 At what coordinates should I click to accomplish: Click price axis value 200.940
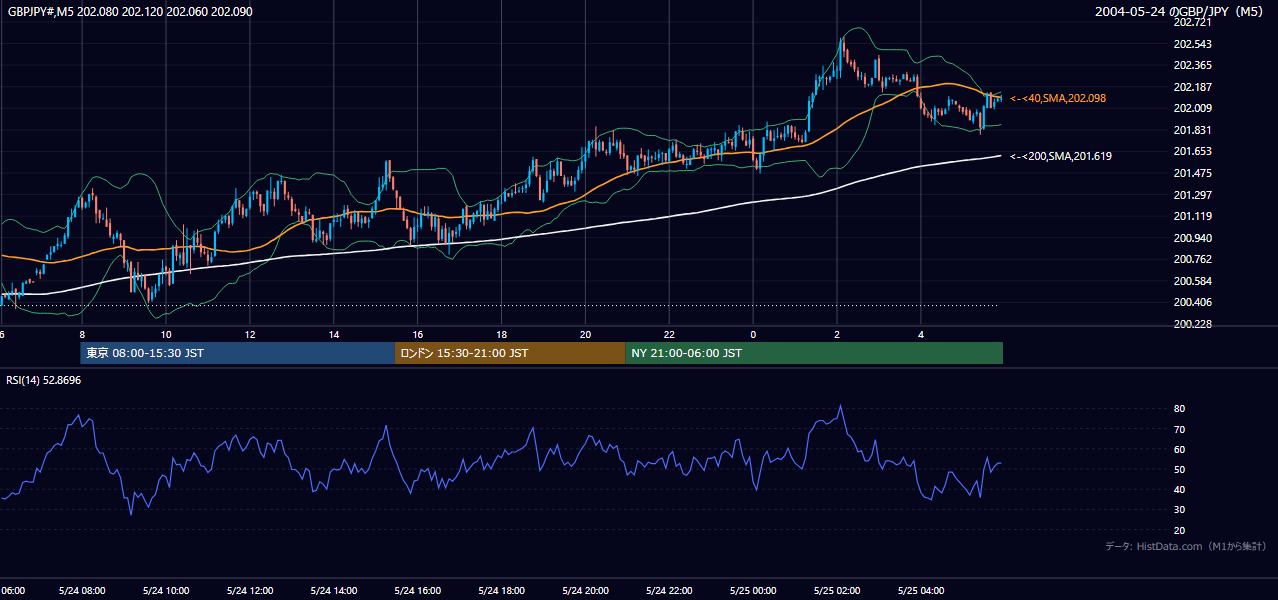click(1192, 238)
